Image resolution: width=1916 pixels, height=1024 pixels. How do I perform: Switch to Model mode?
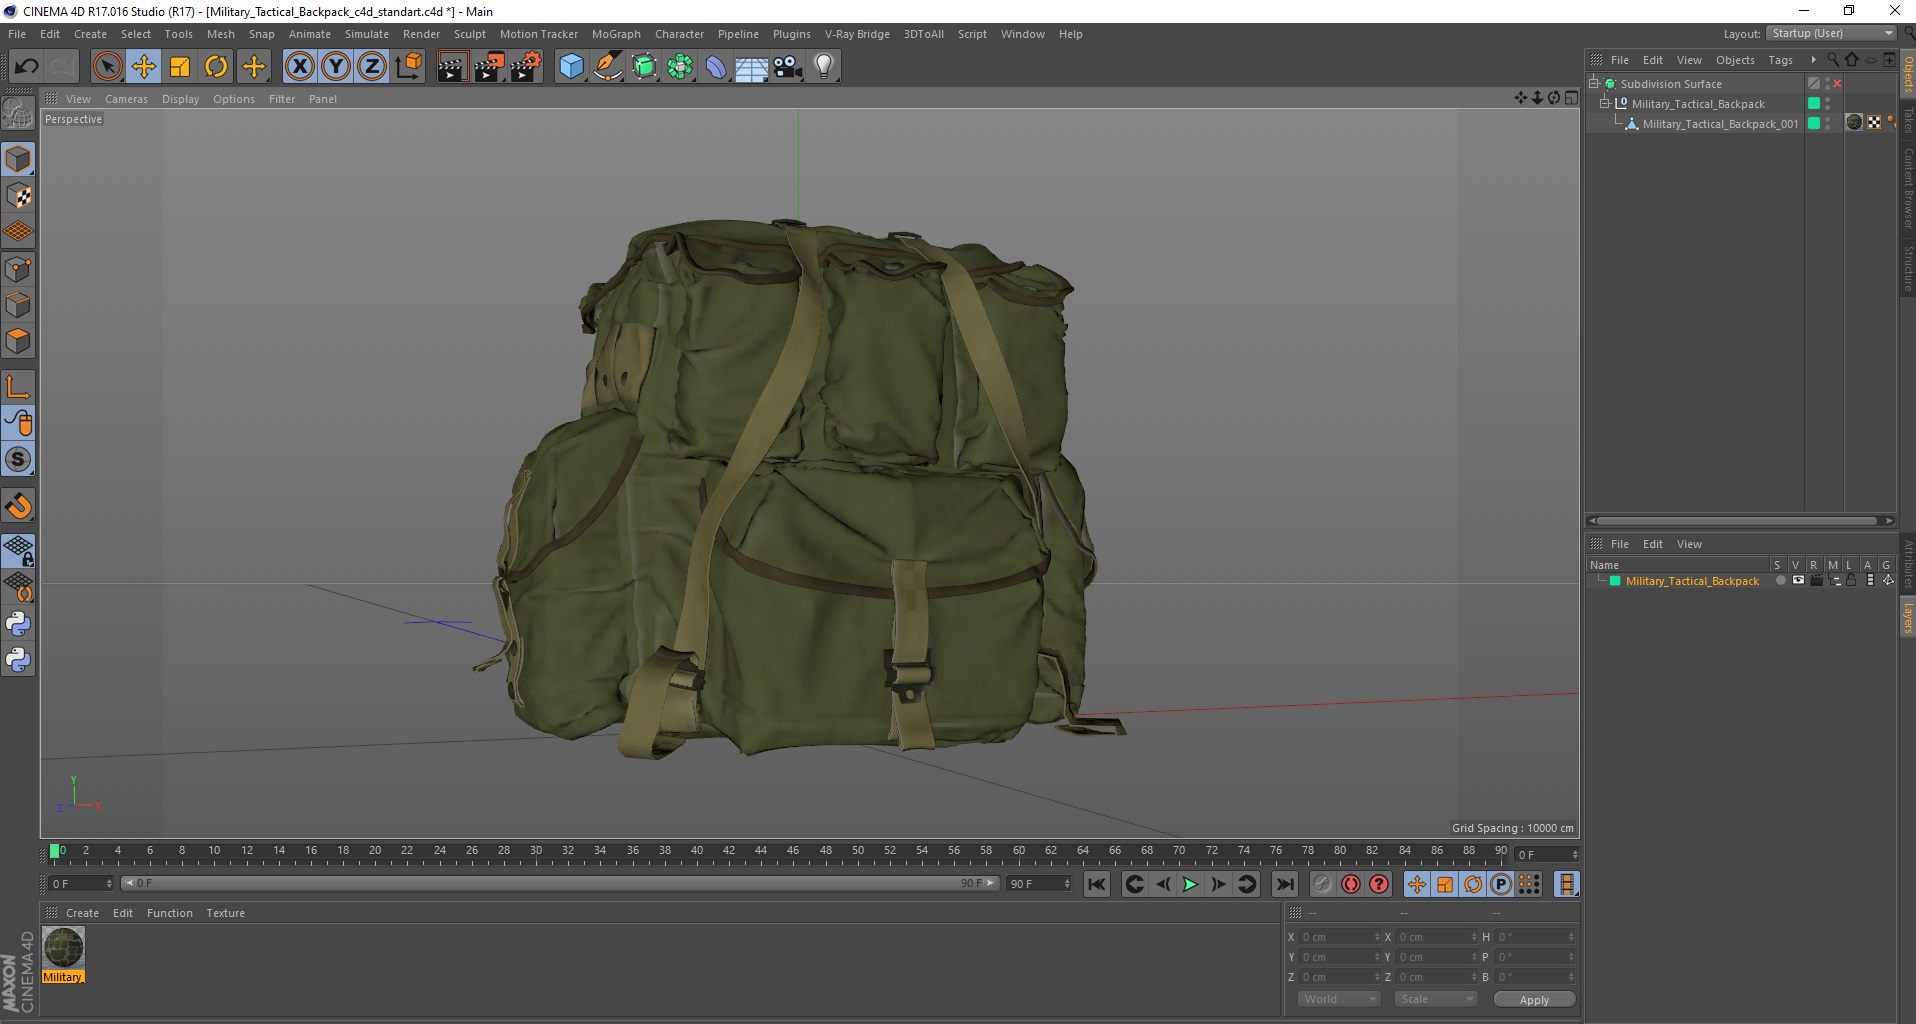18,160
